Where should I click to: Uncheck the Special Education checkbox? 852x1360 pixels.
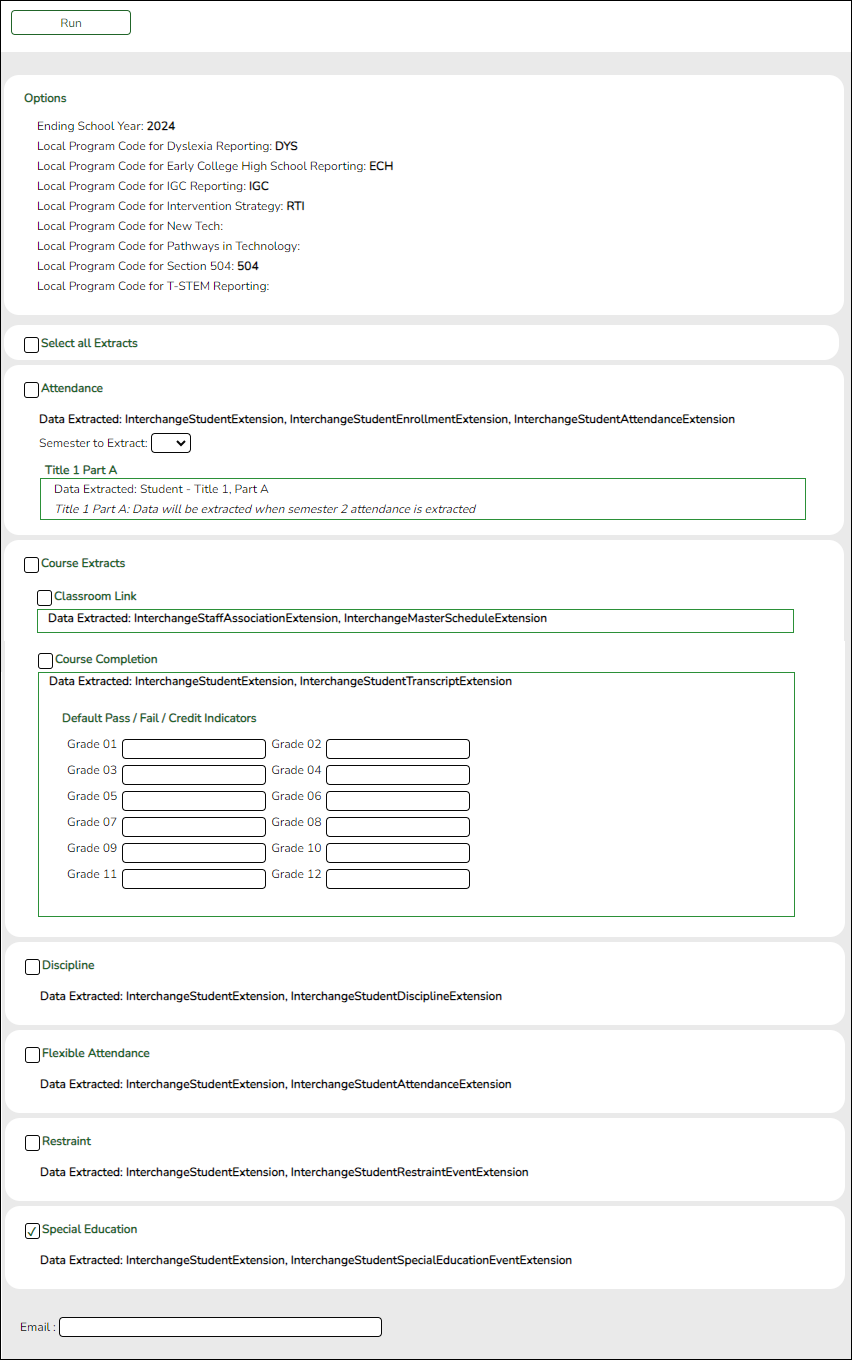(31, 1230)
